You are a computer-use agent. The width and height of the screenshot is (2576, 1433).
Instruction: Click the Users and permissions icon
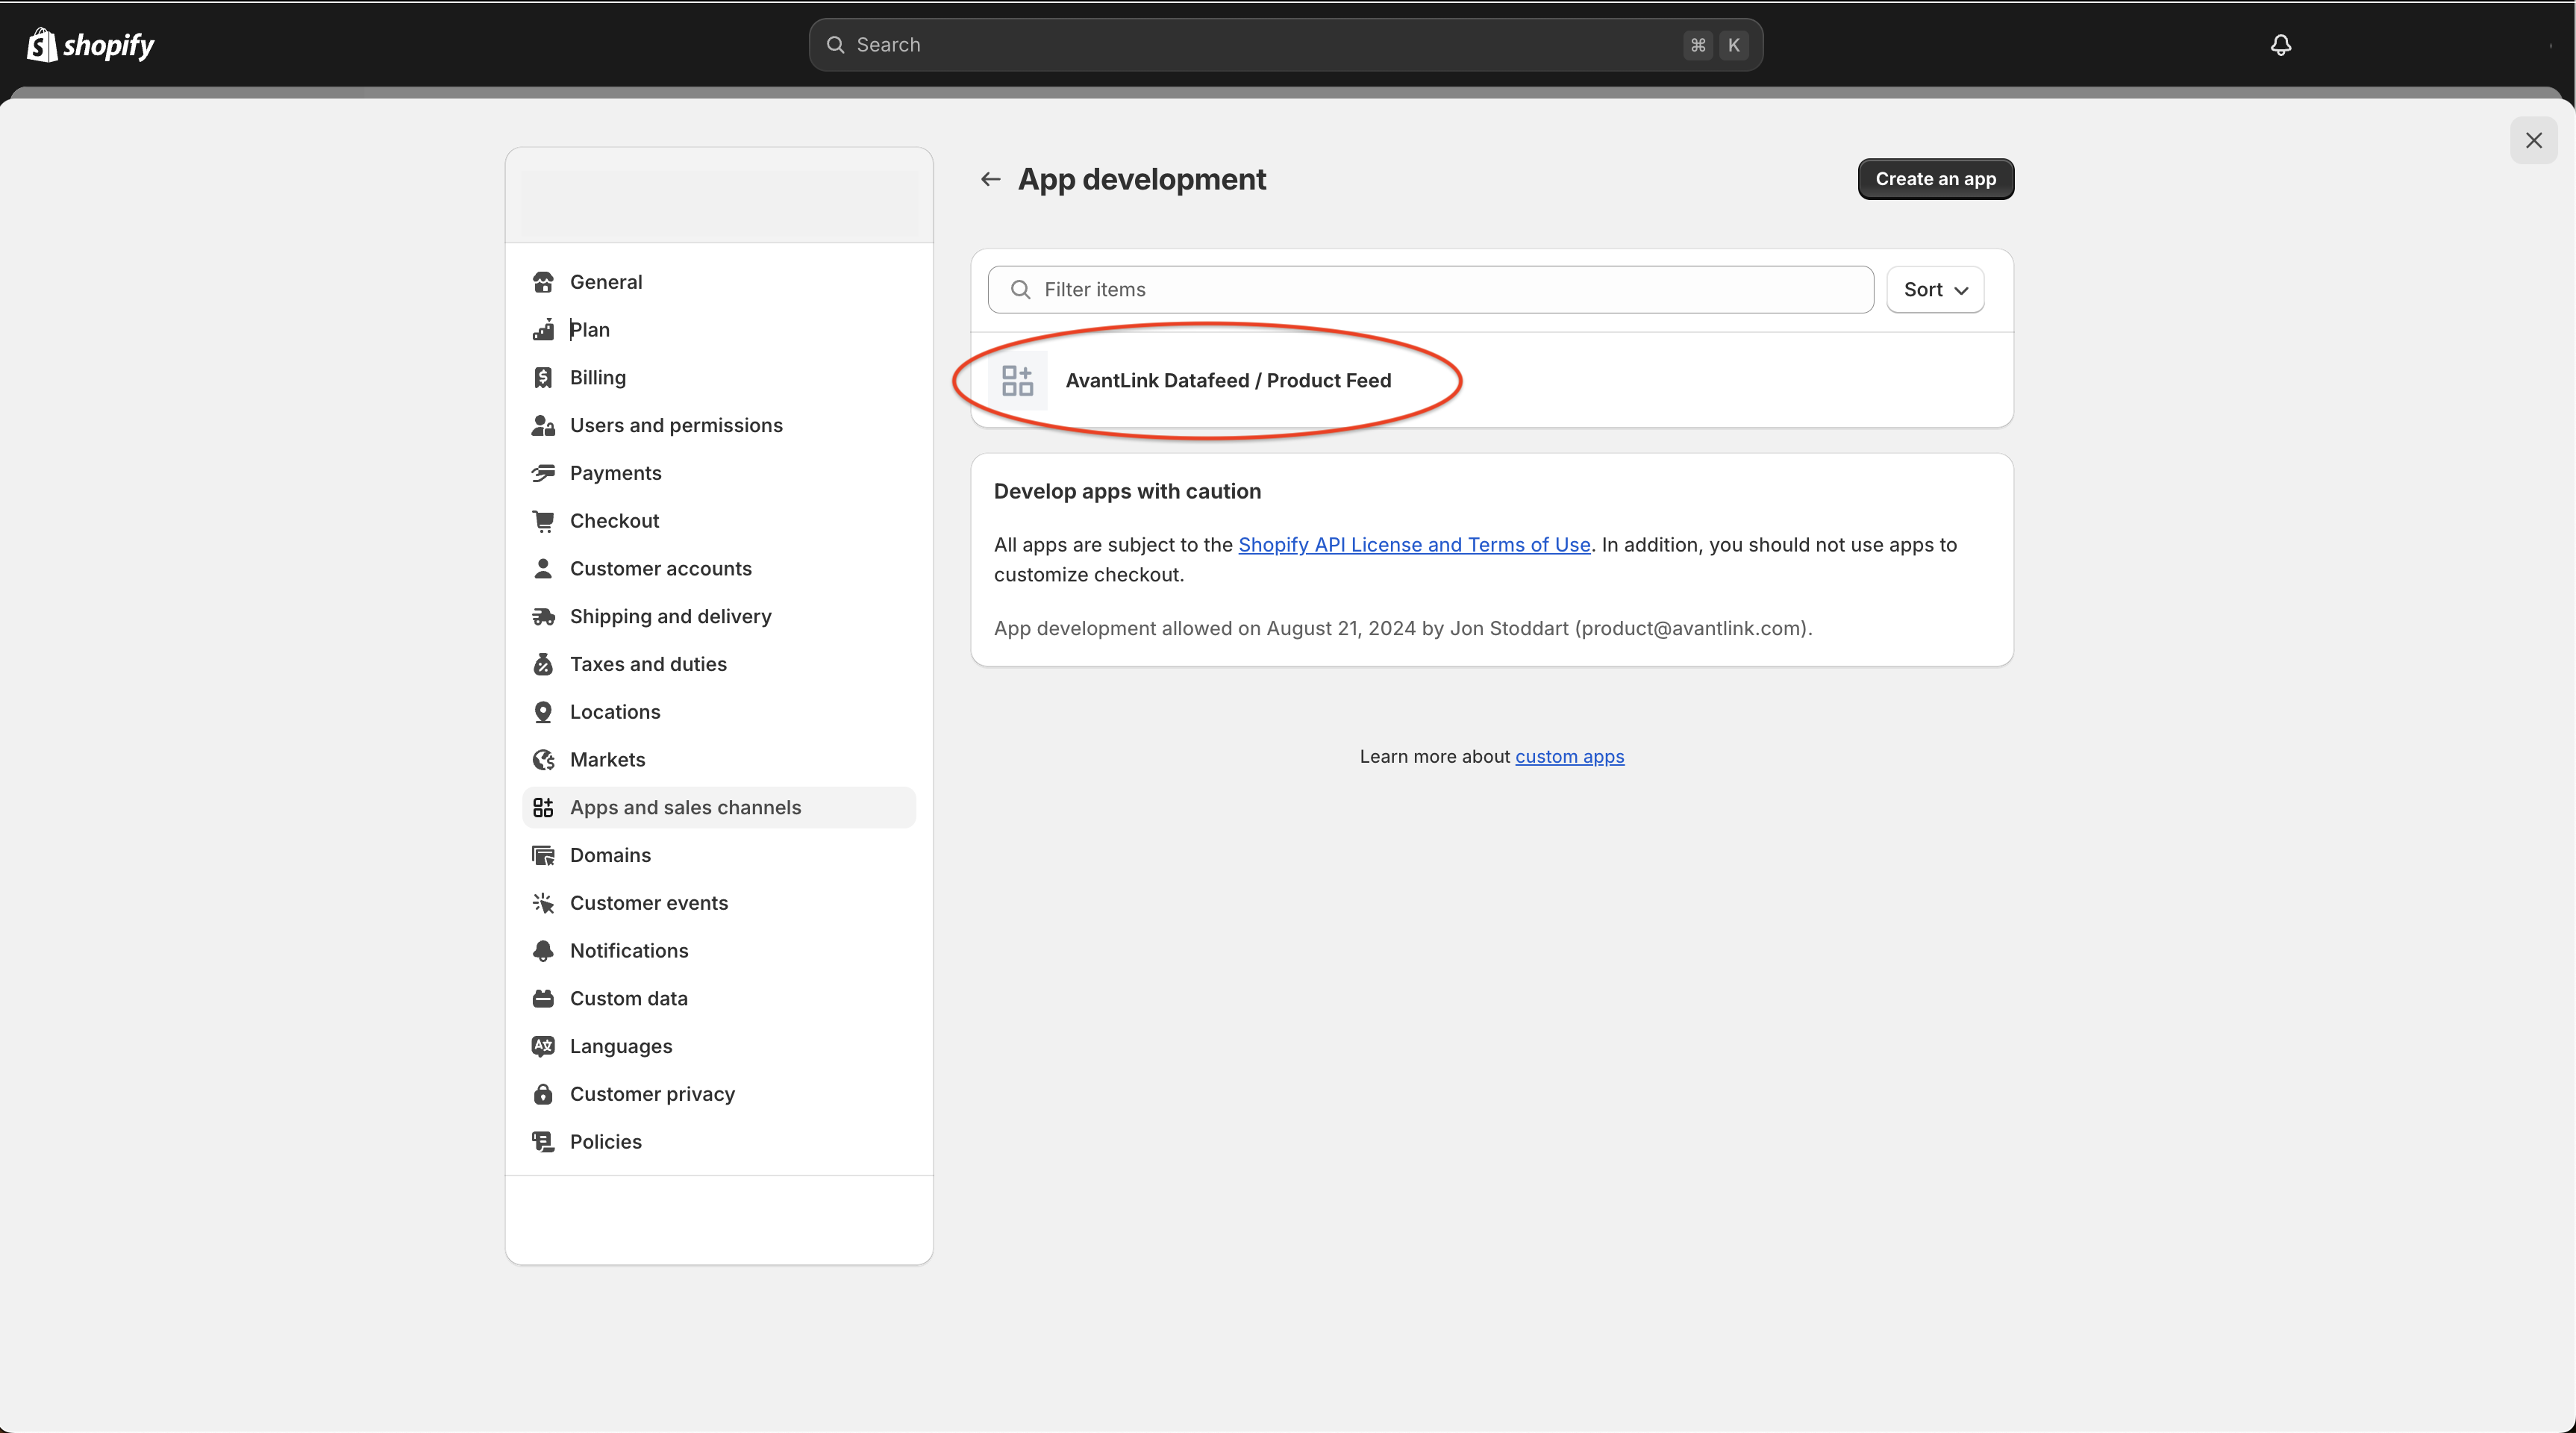pos(543,426)
